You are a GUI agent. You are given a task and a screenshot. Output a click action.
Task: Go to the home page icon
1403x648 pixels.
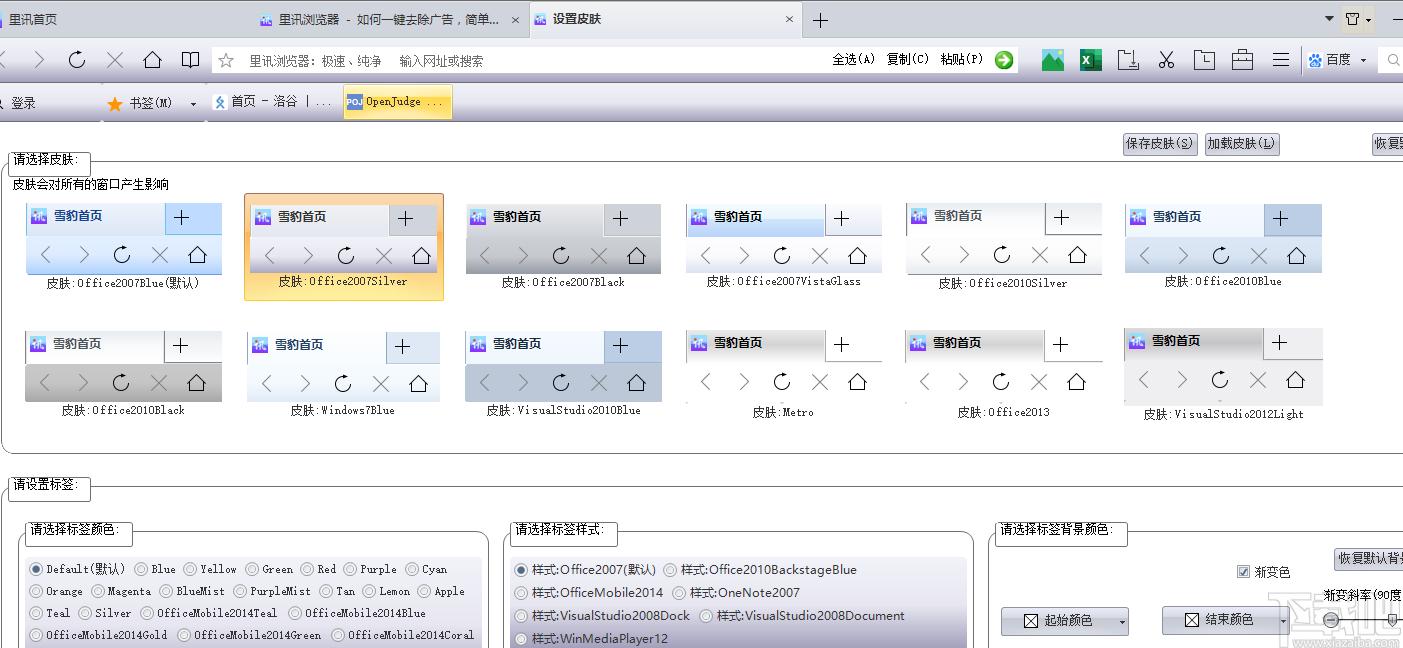(152, 60)
